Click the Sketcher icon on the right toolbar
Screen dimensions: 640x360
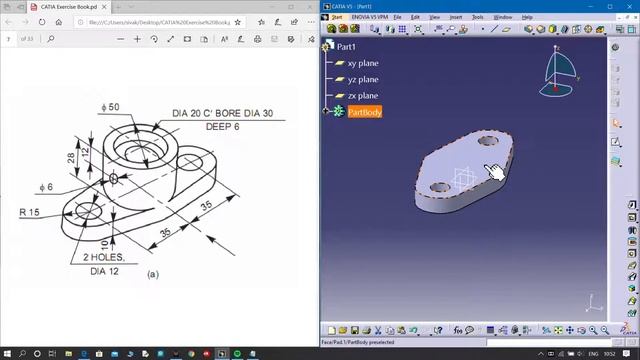pyautogui.click(x=616, y=142)
